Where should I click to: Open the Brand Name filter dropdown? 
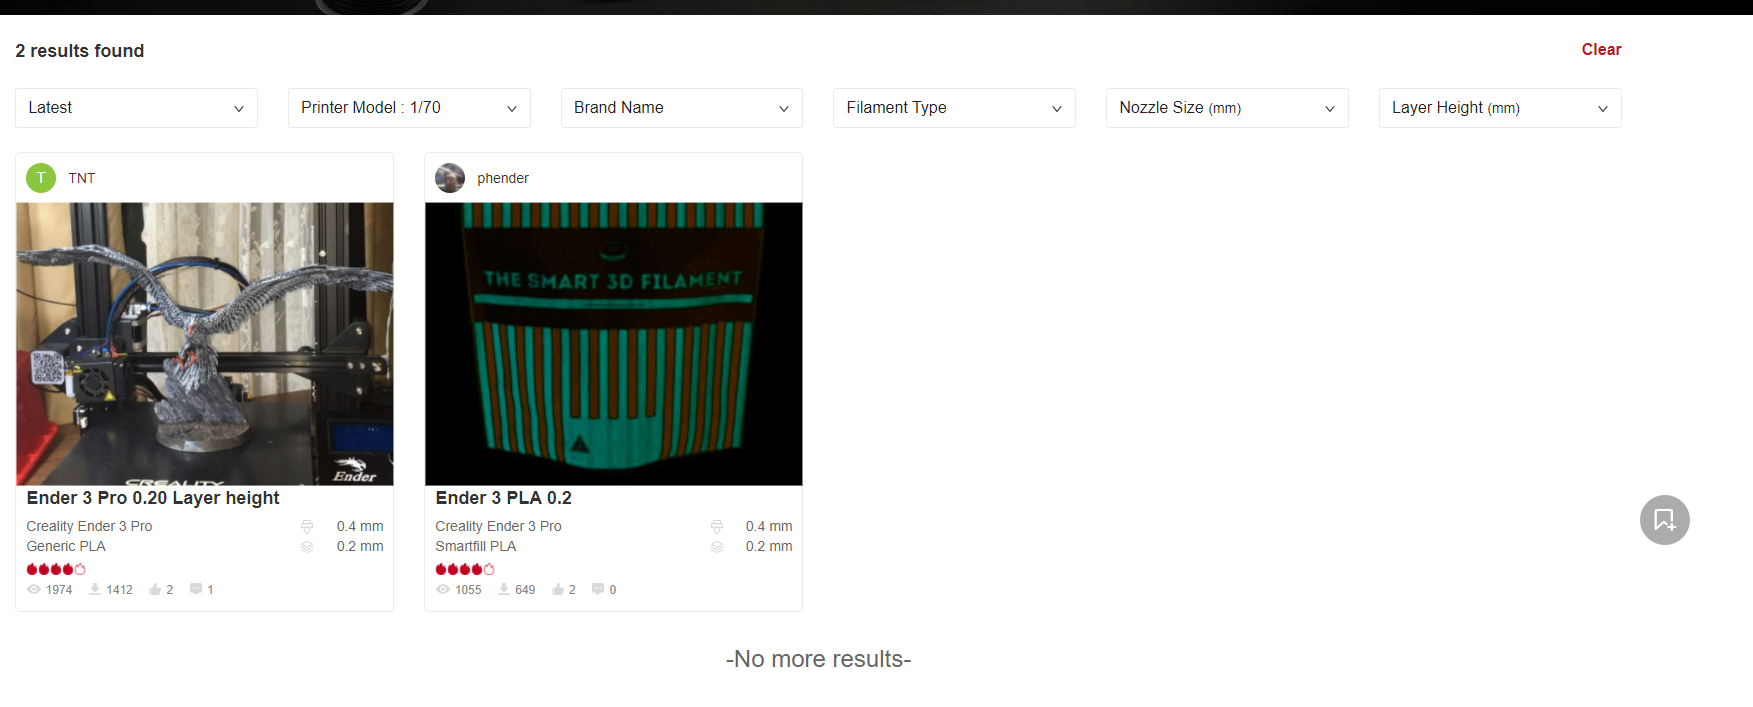(x=682, y=108)
